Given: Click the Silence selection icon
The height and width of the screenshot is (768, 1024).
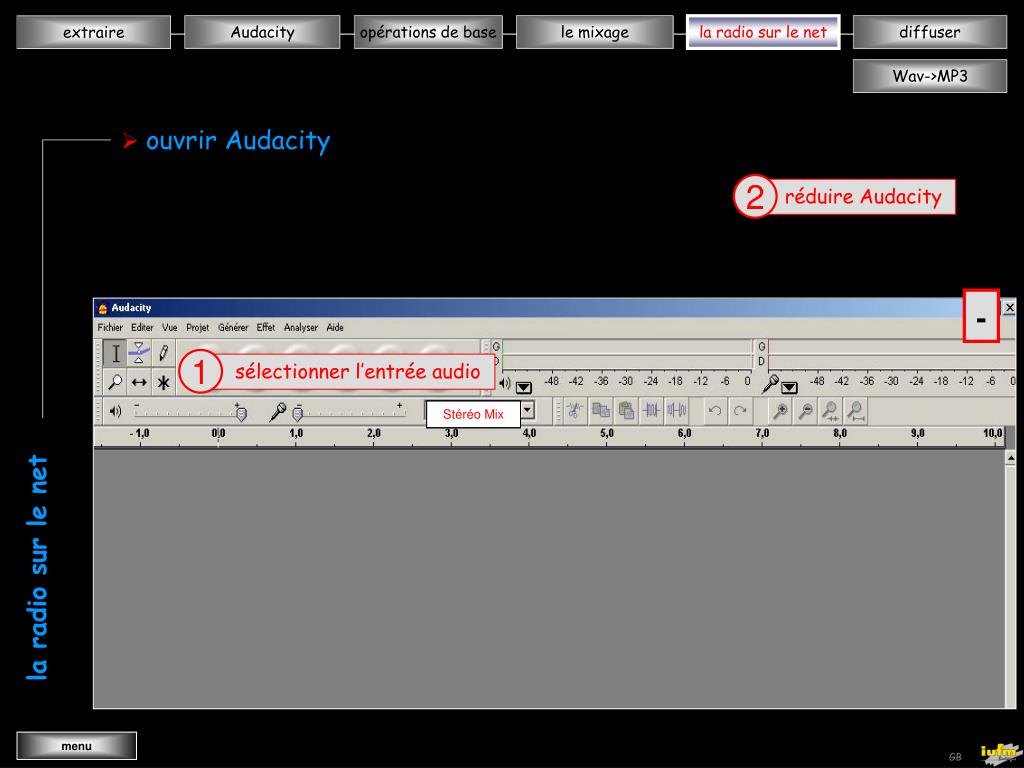Looking at the screenshot, I should tap(677, 410).
